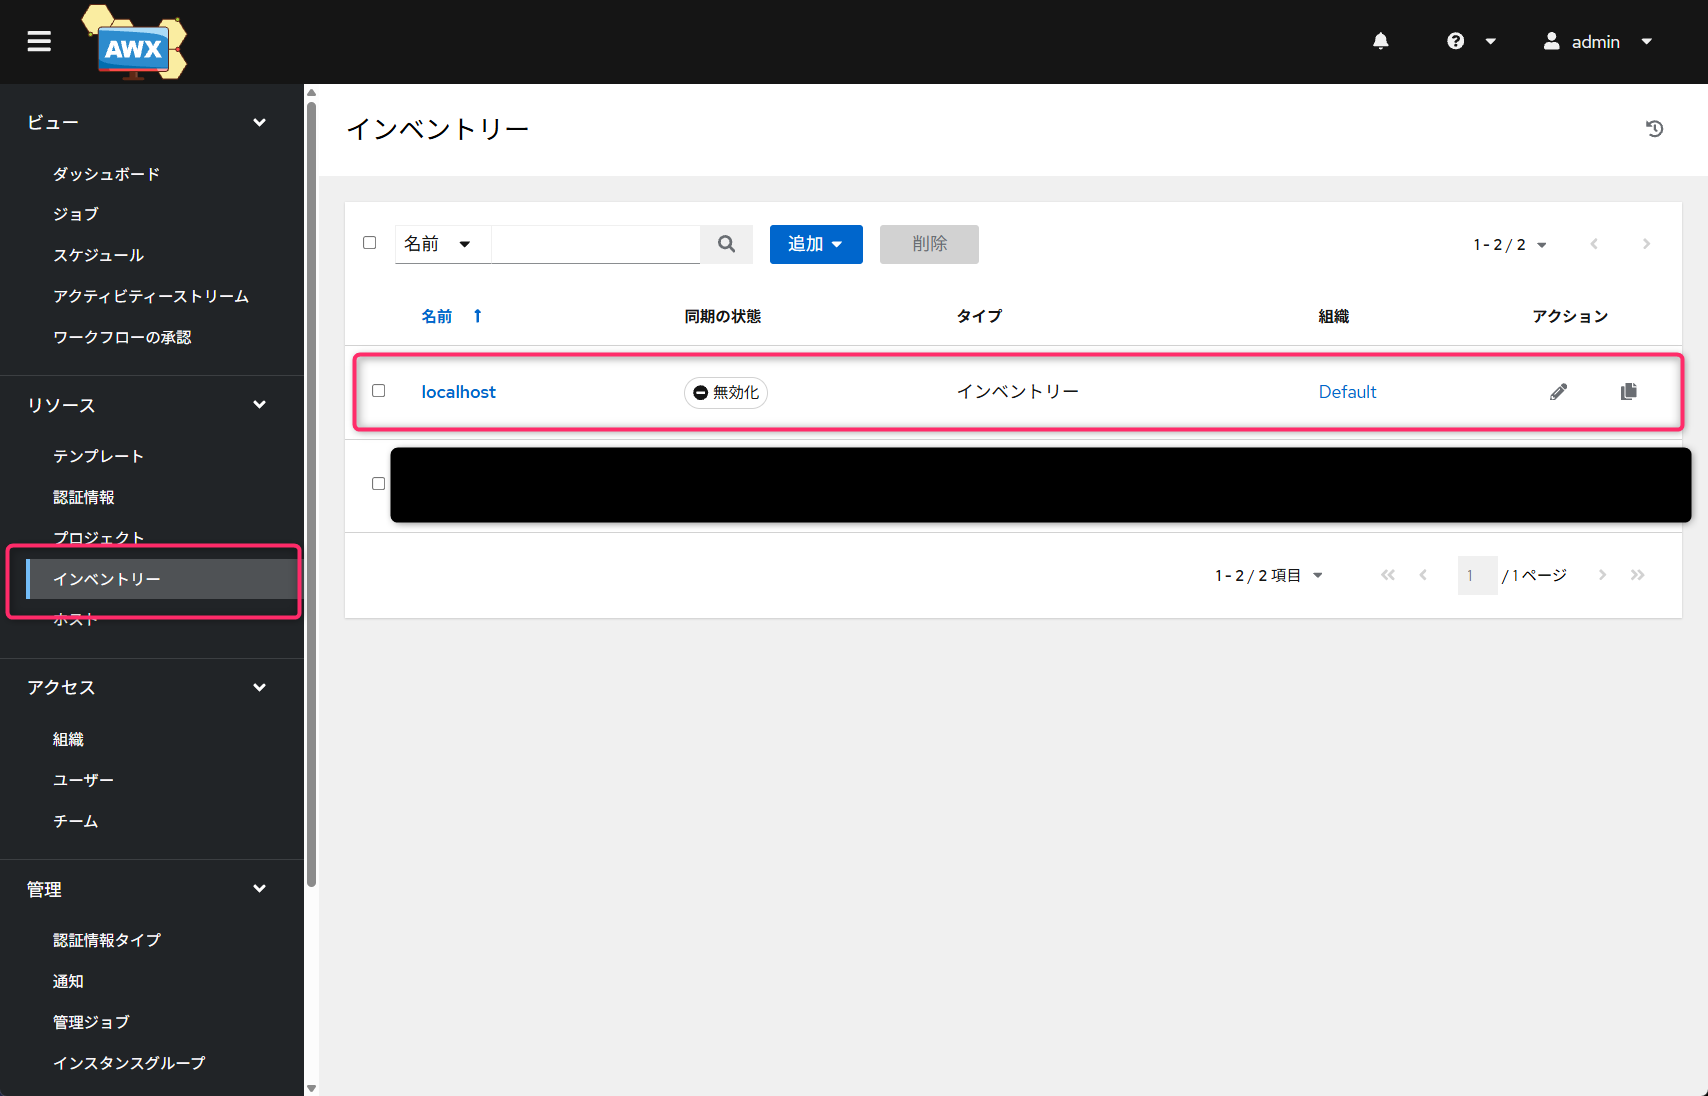The width and height of the screenshot is (1708, 1096).
Task: Open the localhost inventory link
Action: [x=458, y=392]
